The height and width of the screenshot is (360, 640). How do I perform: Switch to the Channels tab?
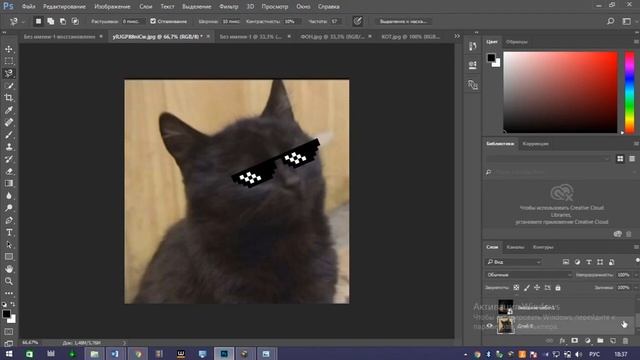coord(515,247)
